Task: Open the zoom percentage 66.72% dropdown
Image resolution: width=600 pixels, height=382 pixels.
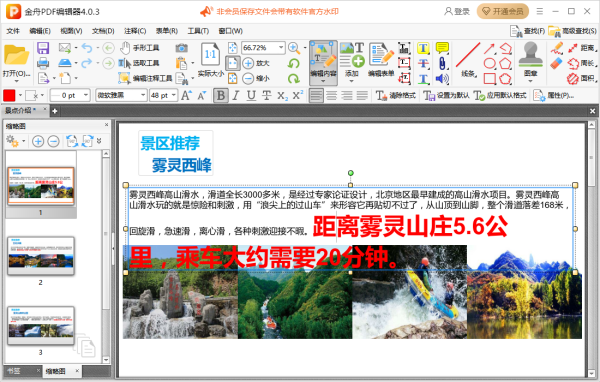Action: click(x=281, y=48)
